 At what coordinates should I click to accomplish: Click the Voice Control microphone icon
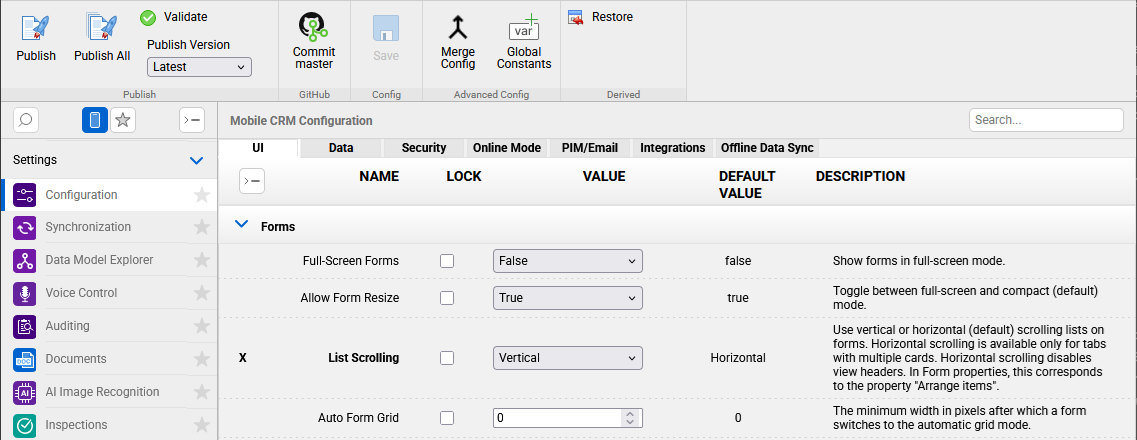[25, 294]
